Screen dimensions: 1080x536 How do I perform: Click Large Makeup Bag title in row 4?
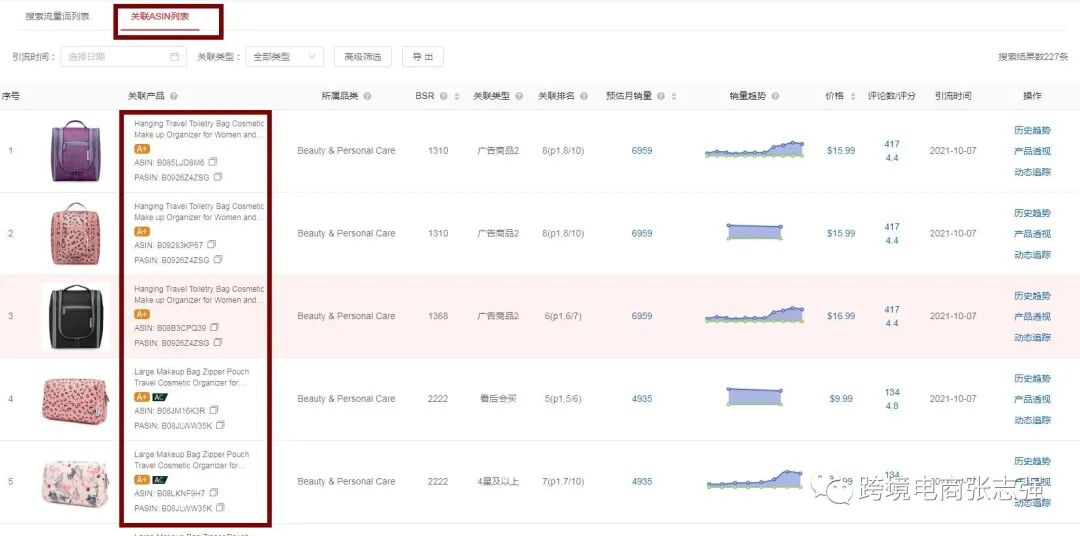tap(191, 378)
